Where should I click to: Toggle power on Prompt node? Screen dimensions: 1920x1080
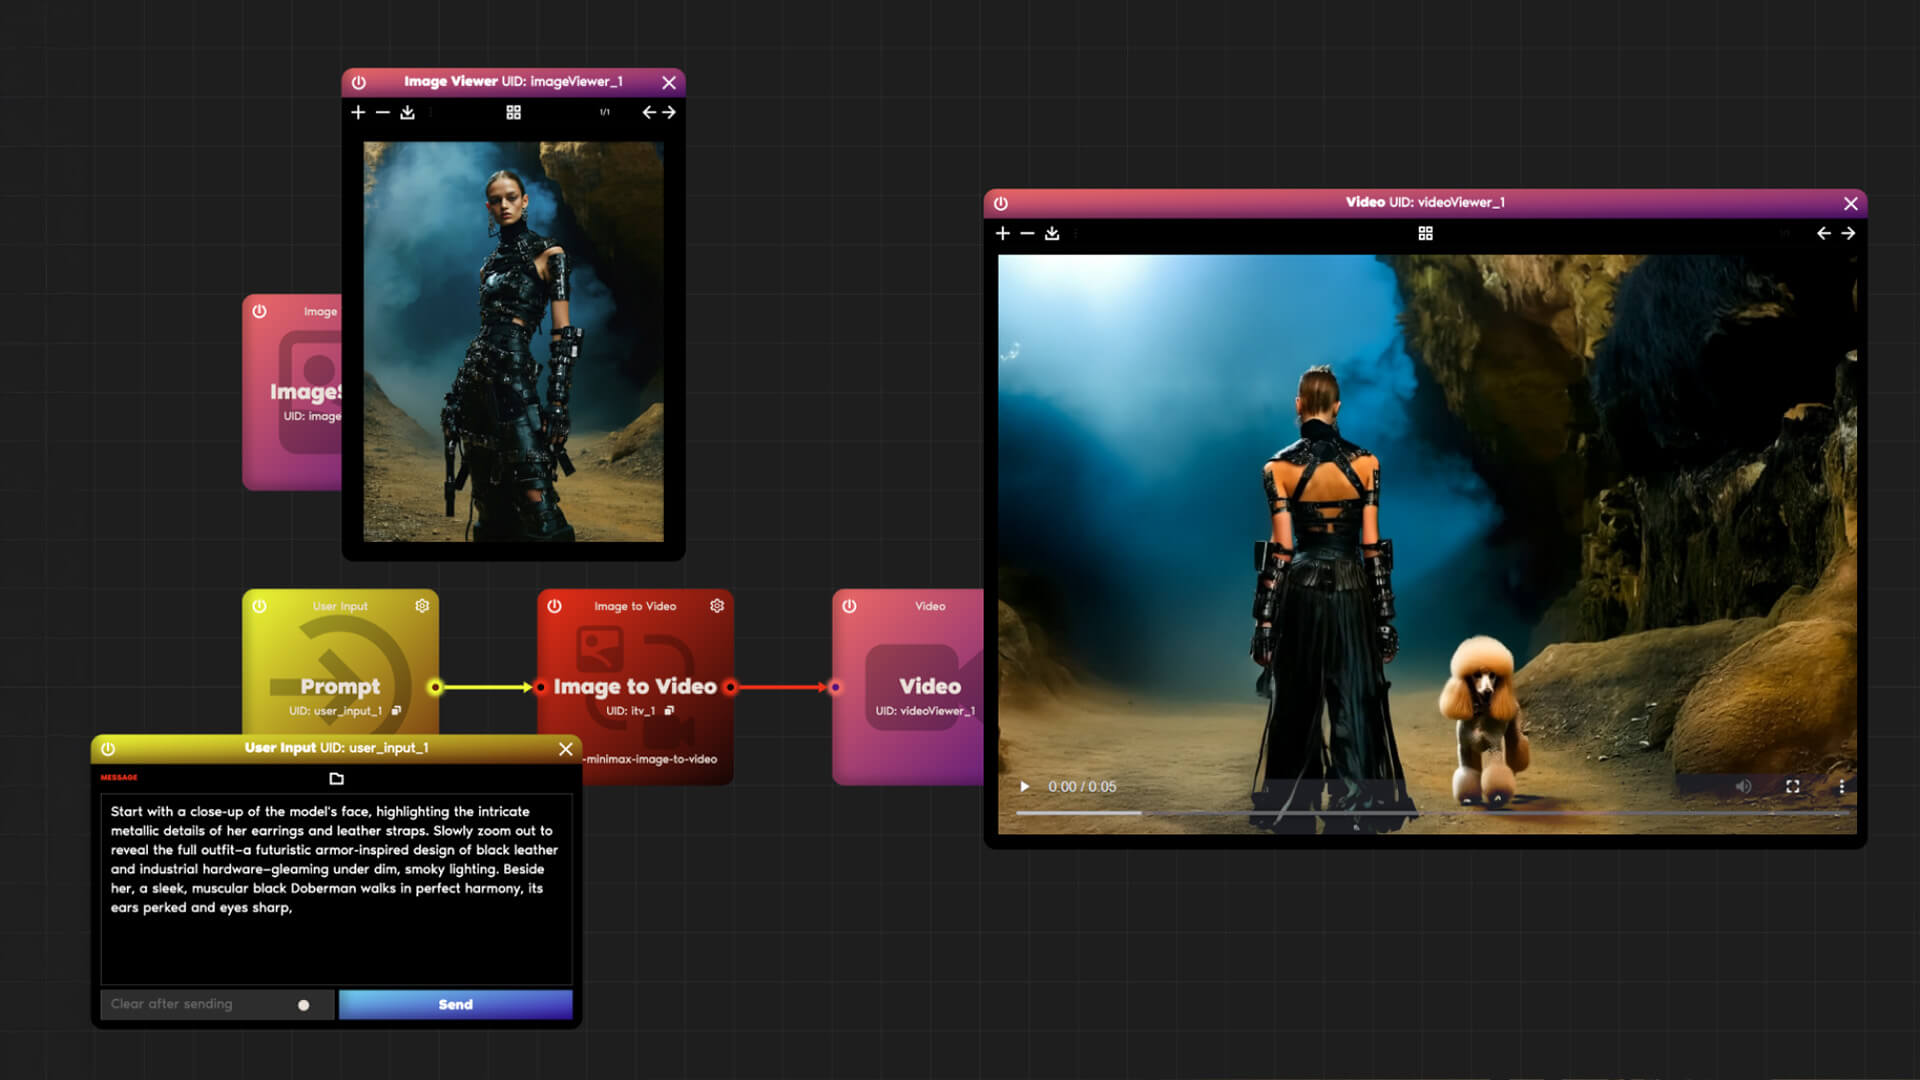259,606
